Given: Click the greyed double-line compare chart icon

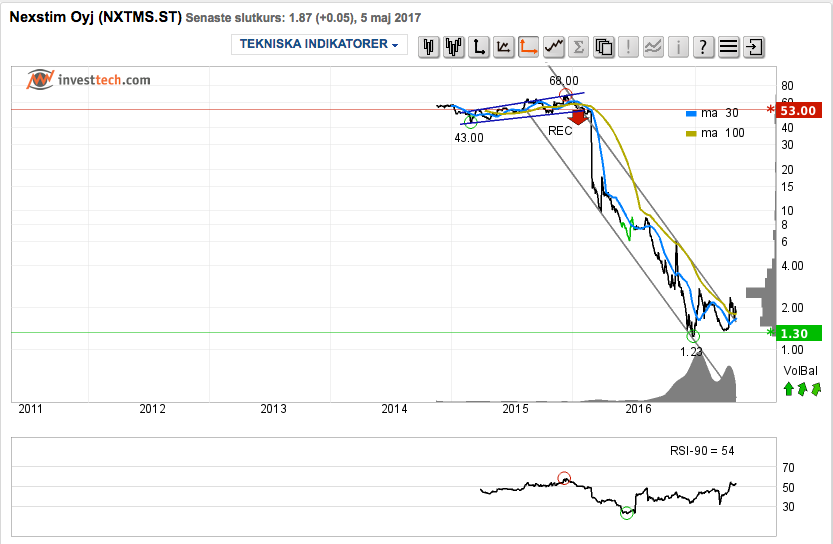Looking at the screenshot, I should (x=653, y=47).
